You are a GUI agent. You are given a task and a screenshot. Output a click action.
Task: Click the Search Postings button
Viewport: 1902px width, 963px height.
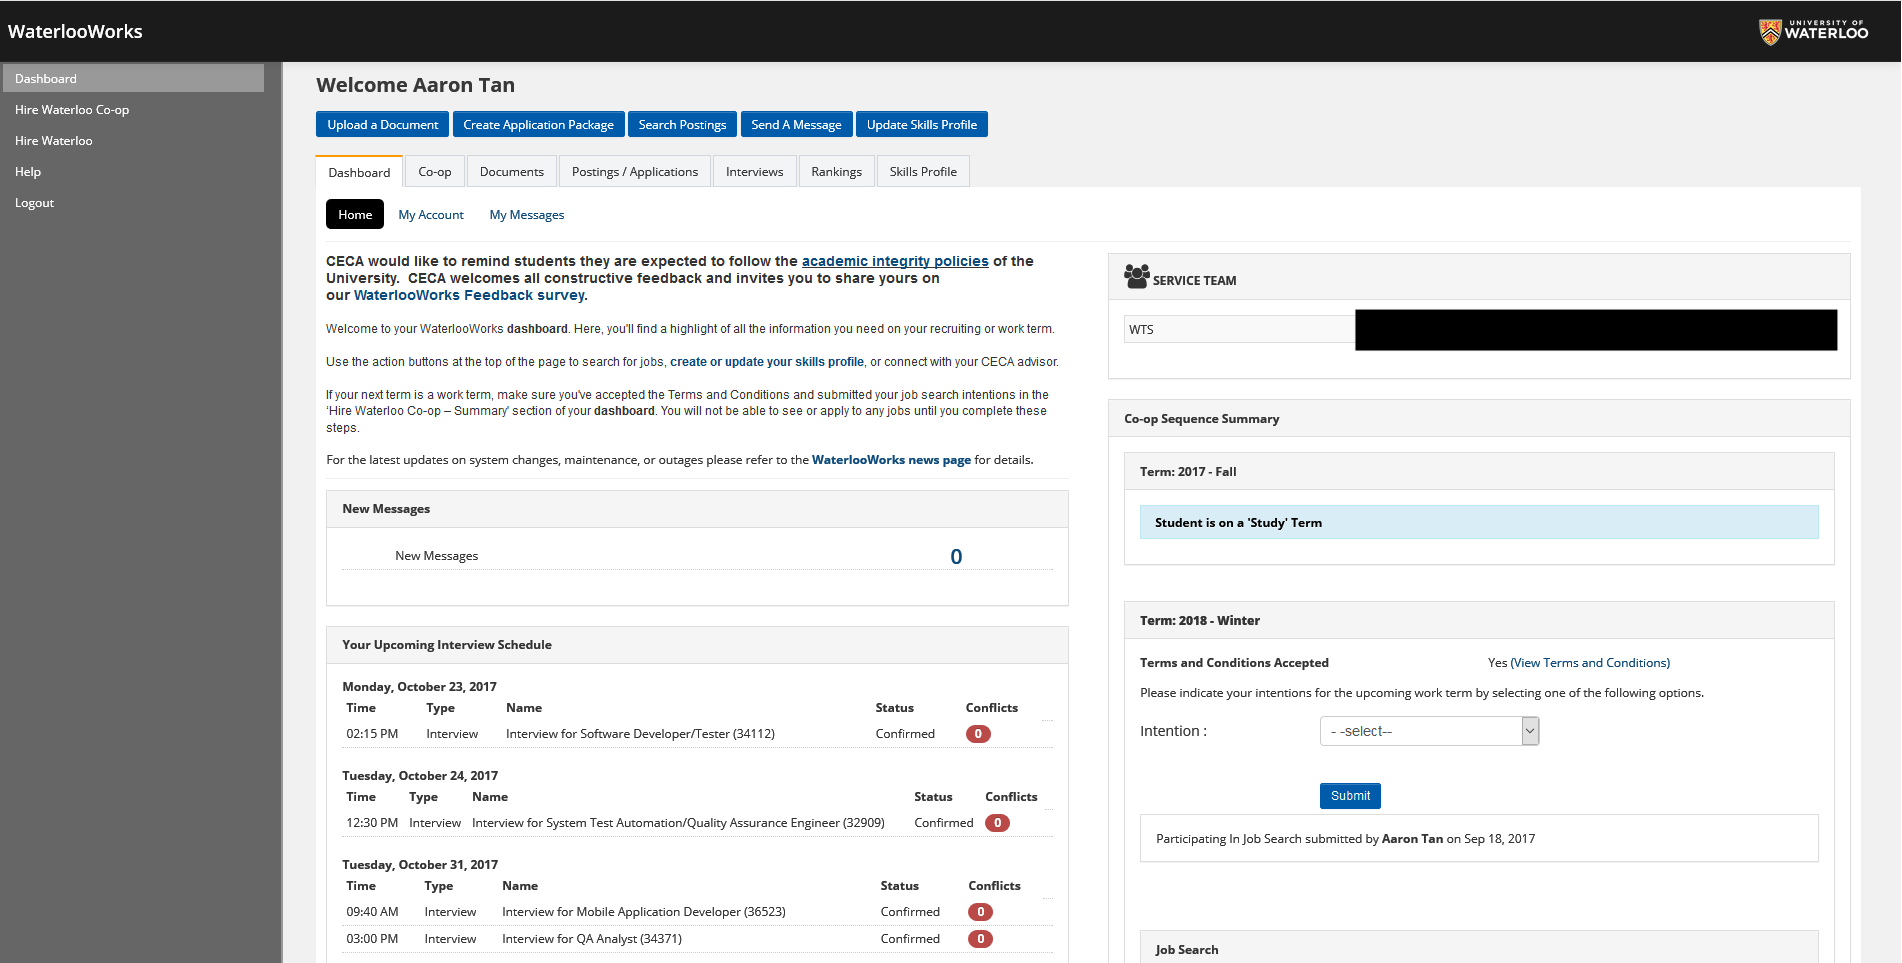click(x=683, y=124)
